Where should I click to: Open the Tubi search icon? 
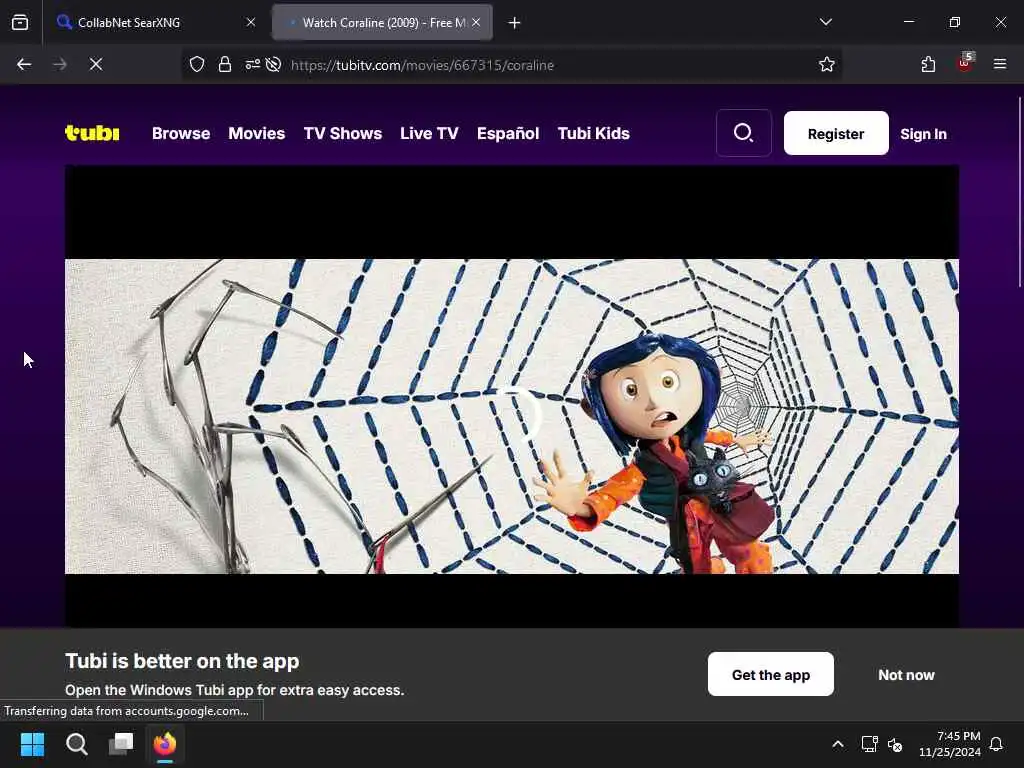(x=743, y=133)
